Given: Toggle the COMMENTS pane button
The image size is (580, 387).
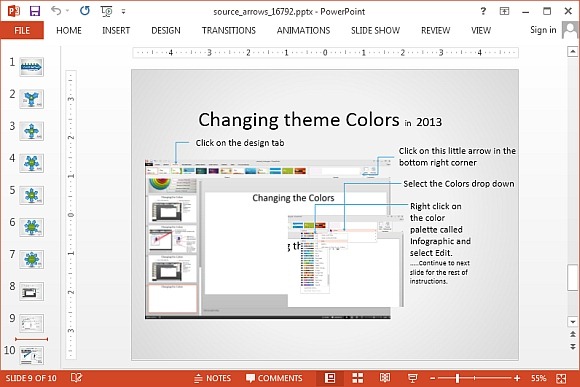Looking at the screenshot, I should 274,378.
